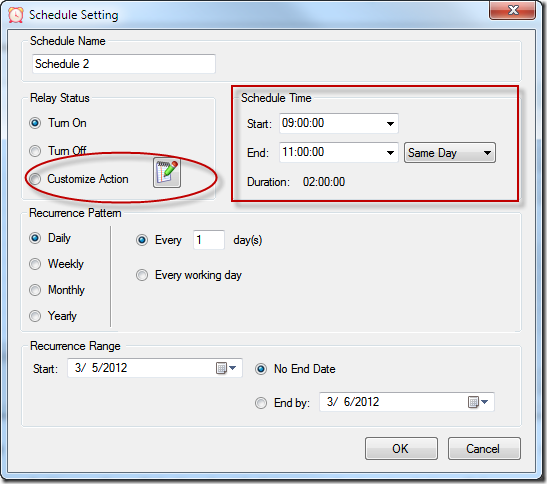
Task: Choose the Customize Action radio option
Action: 35,179
